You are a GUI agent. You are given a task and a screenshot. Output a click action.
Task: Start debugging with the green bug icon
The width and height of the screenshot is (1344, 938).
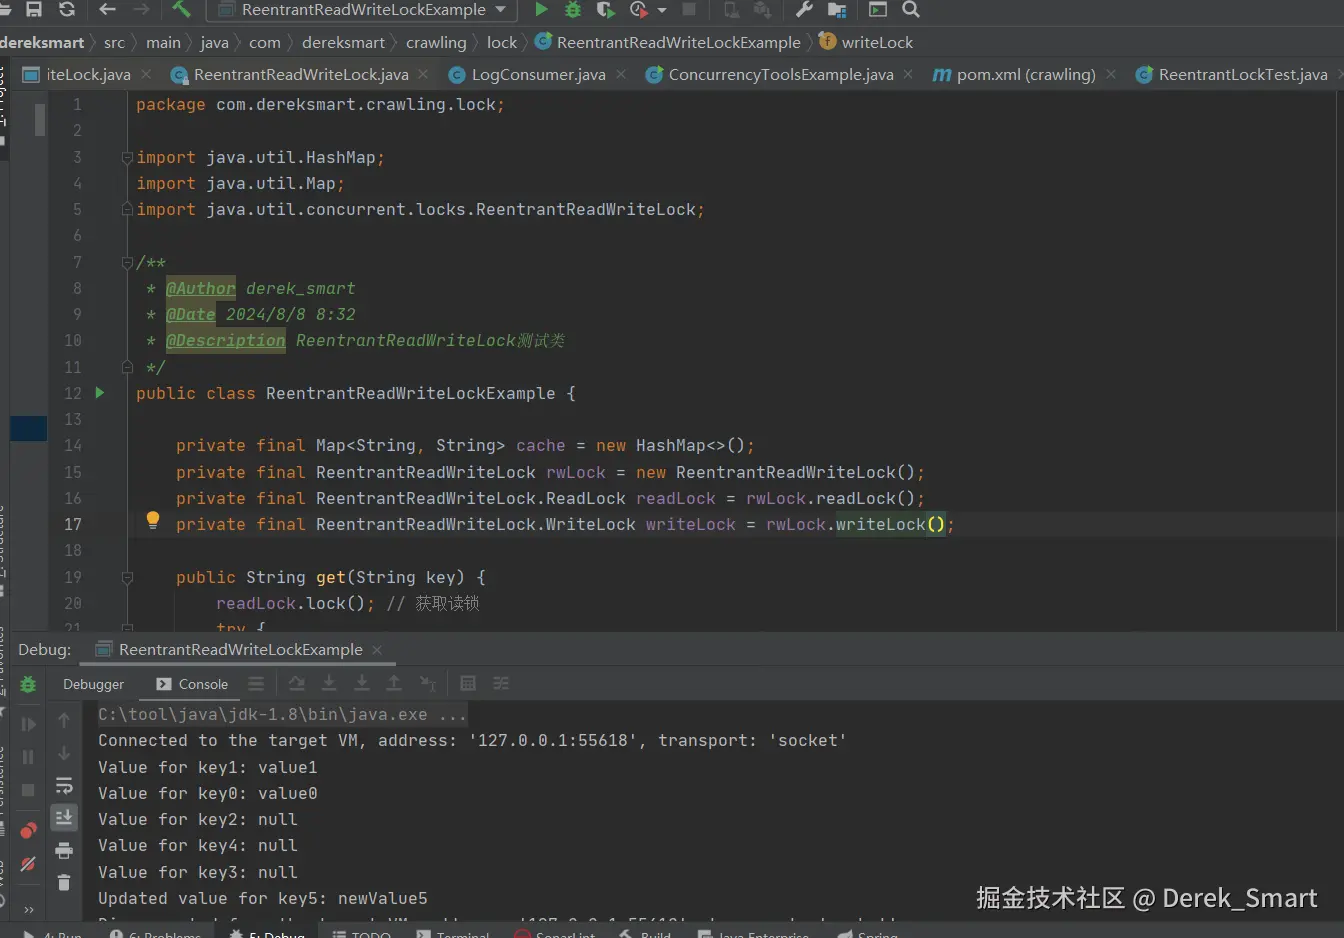pos(573,9)
